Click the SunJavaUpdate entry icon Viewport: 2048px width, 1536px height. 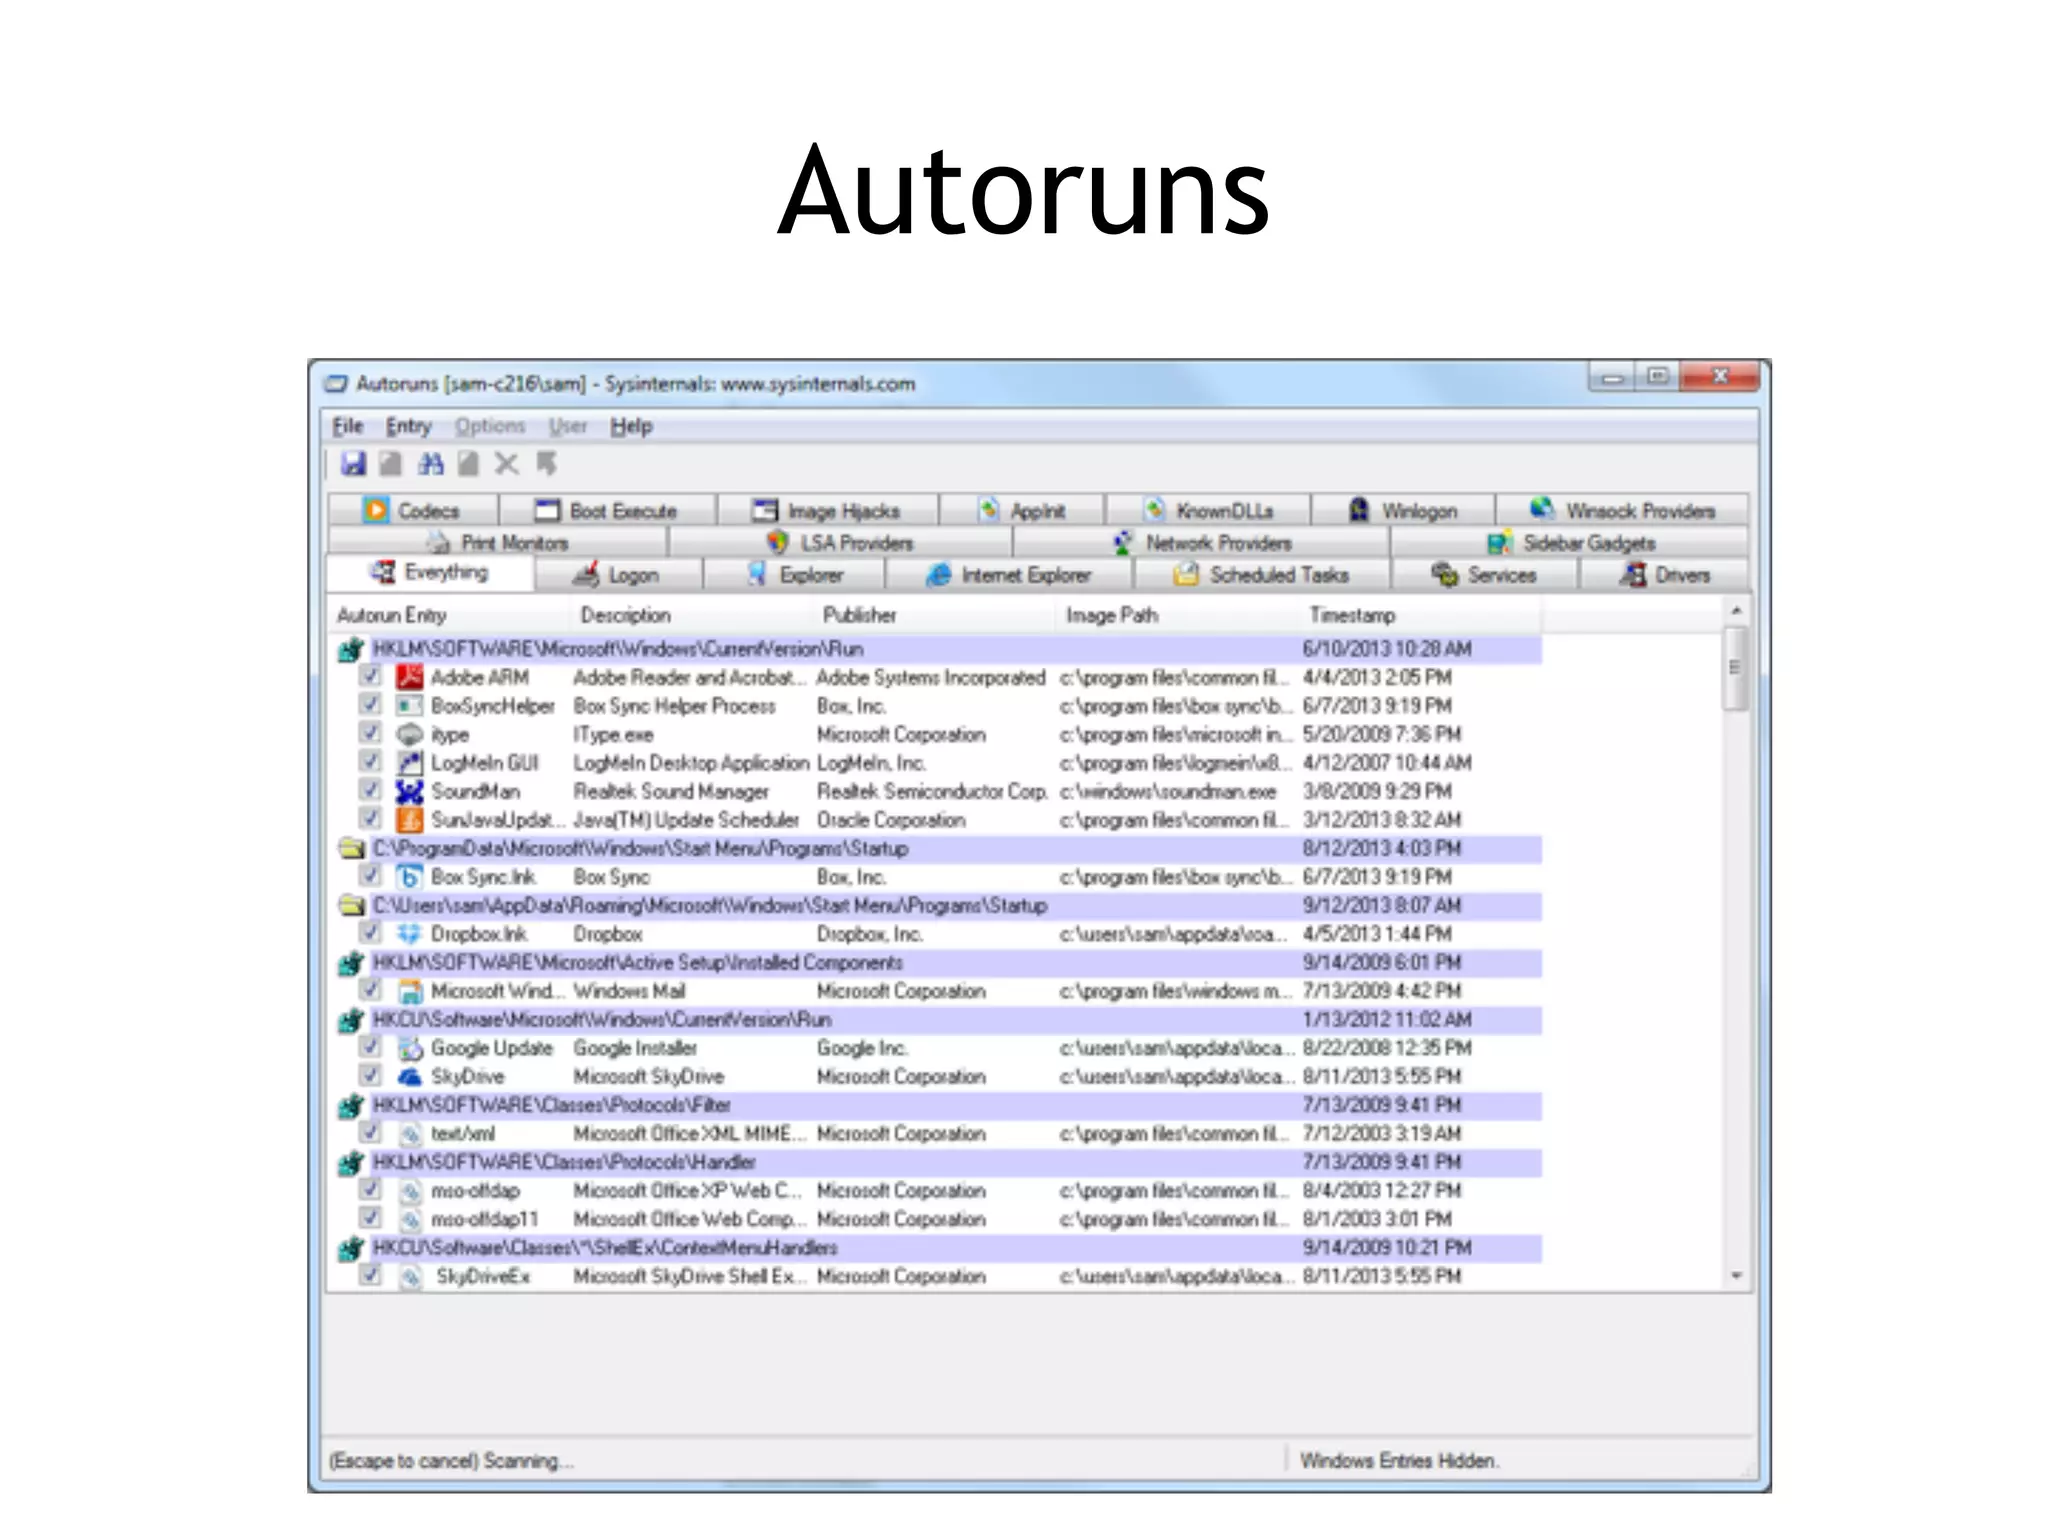(410, 820)
